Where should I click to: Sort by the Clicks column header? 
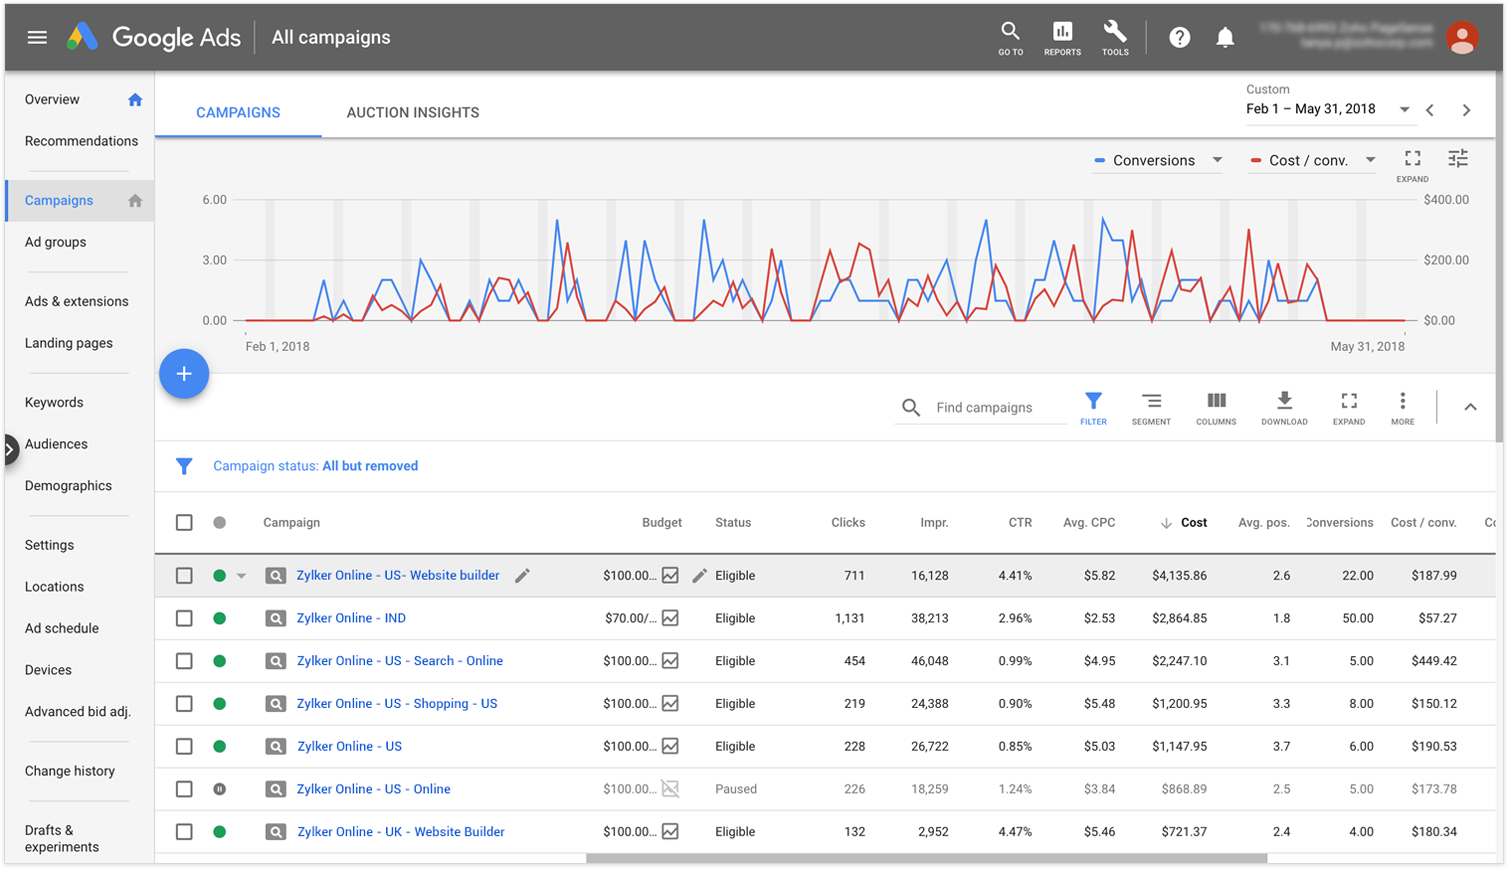click(x=848, y=523)
